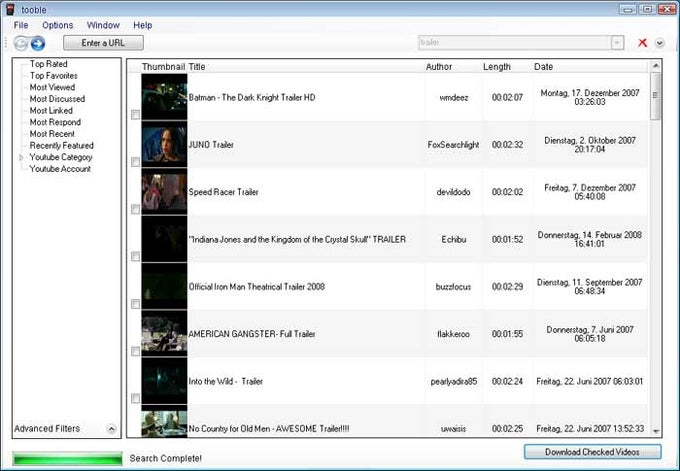Open the search box dropdown arrow

tap(617, 43)
